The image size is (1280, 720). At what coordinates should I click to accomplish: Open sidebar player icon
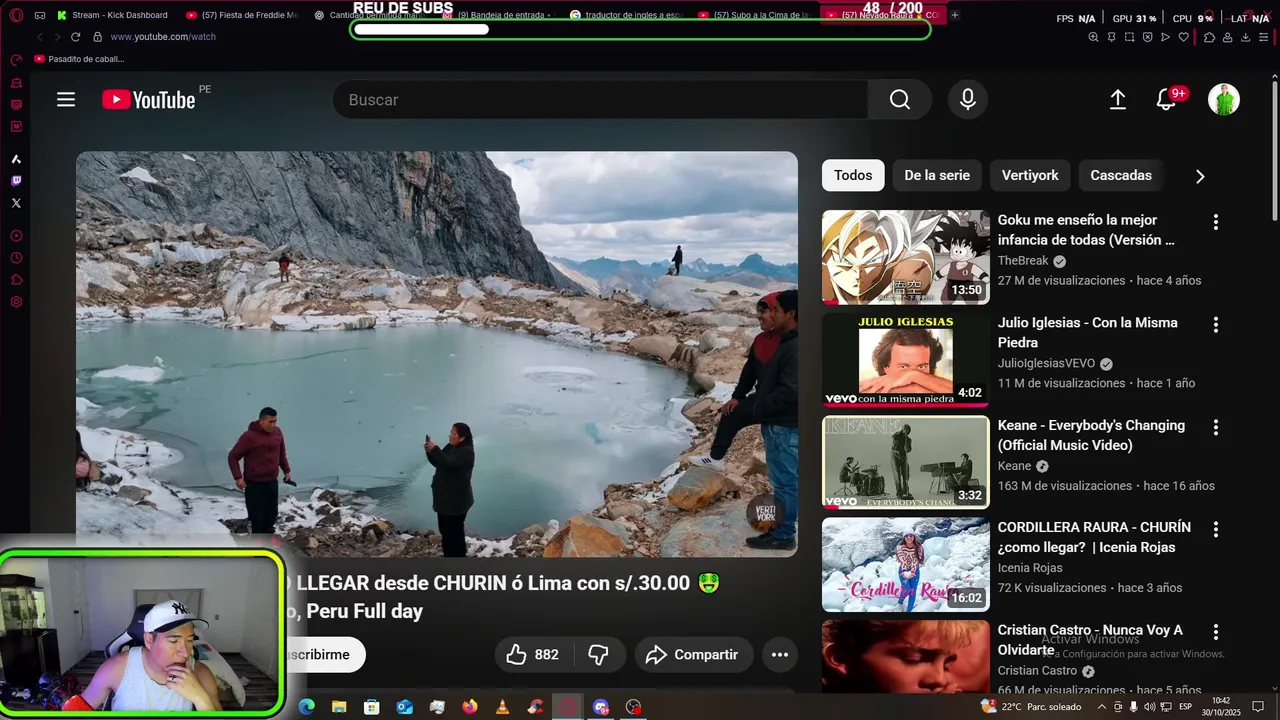(x=16, y=236)
